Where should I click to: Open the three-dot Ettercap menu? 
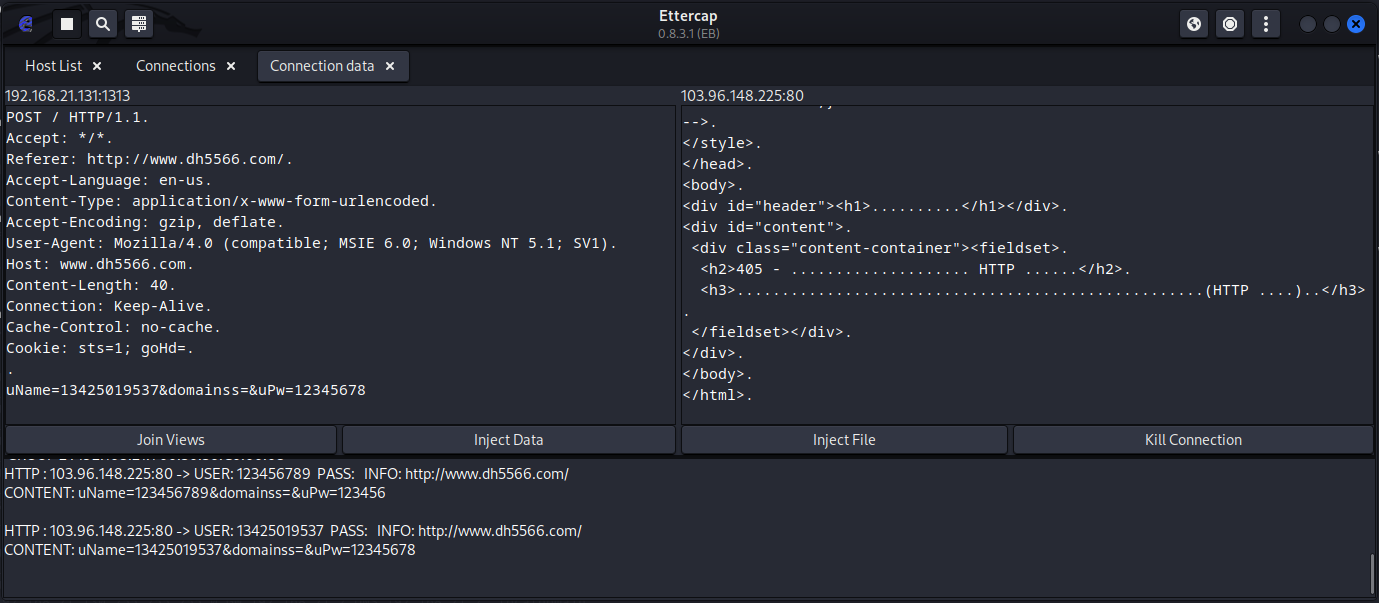1266,24
